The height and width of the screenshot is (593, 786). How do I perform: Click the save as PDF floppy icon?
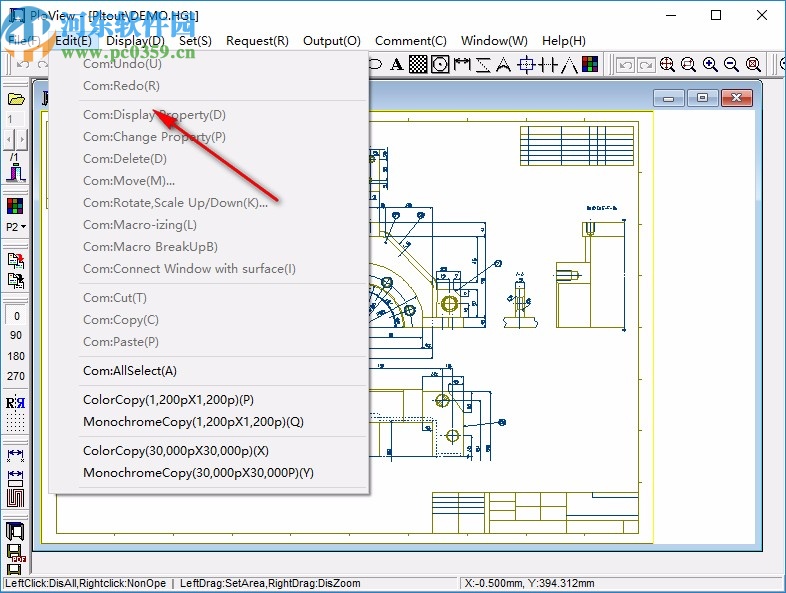click(x=16, y=553)
